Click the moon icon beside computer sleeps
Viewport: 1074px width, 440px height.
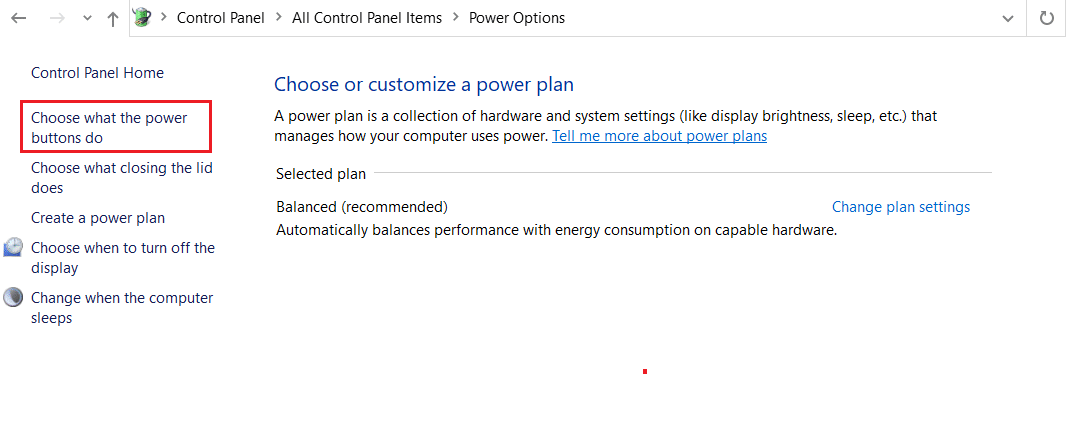click(13, 298)
